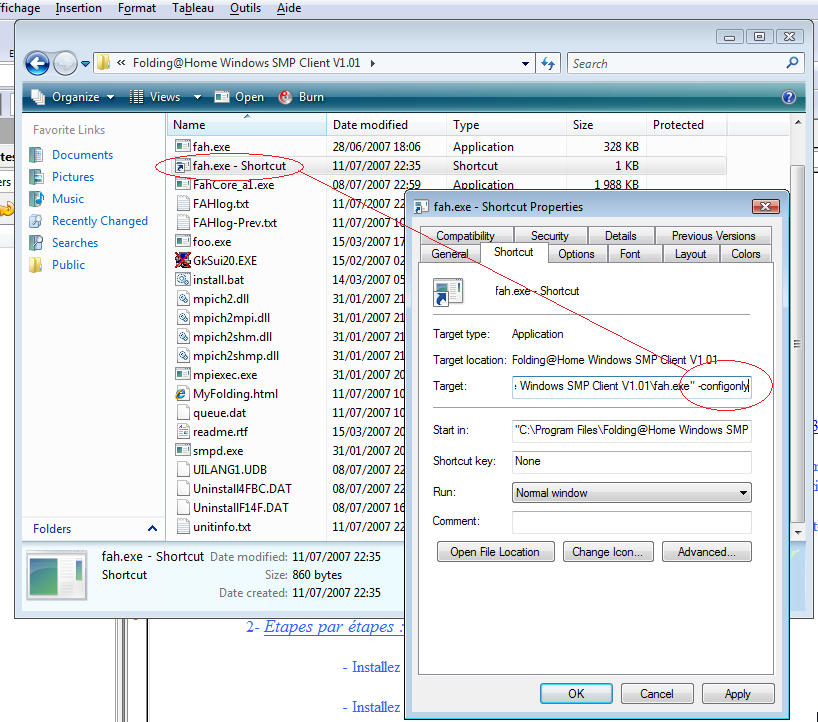Open Public in Favorite Links

68,264
